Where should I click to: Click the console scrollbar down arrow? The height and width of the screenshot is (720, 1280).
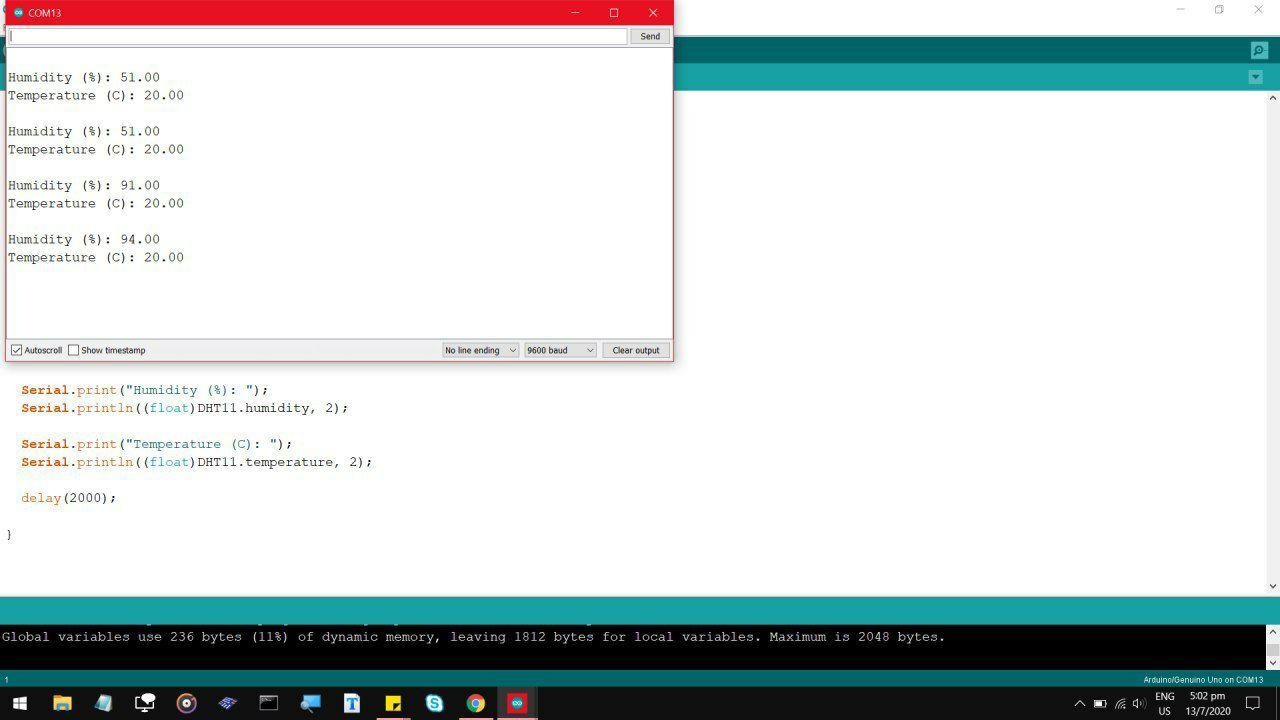pyautogui.click(x=1273, y=662)
